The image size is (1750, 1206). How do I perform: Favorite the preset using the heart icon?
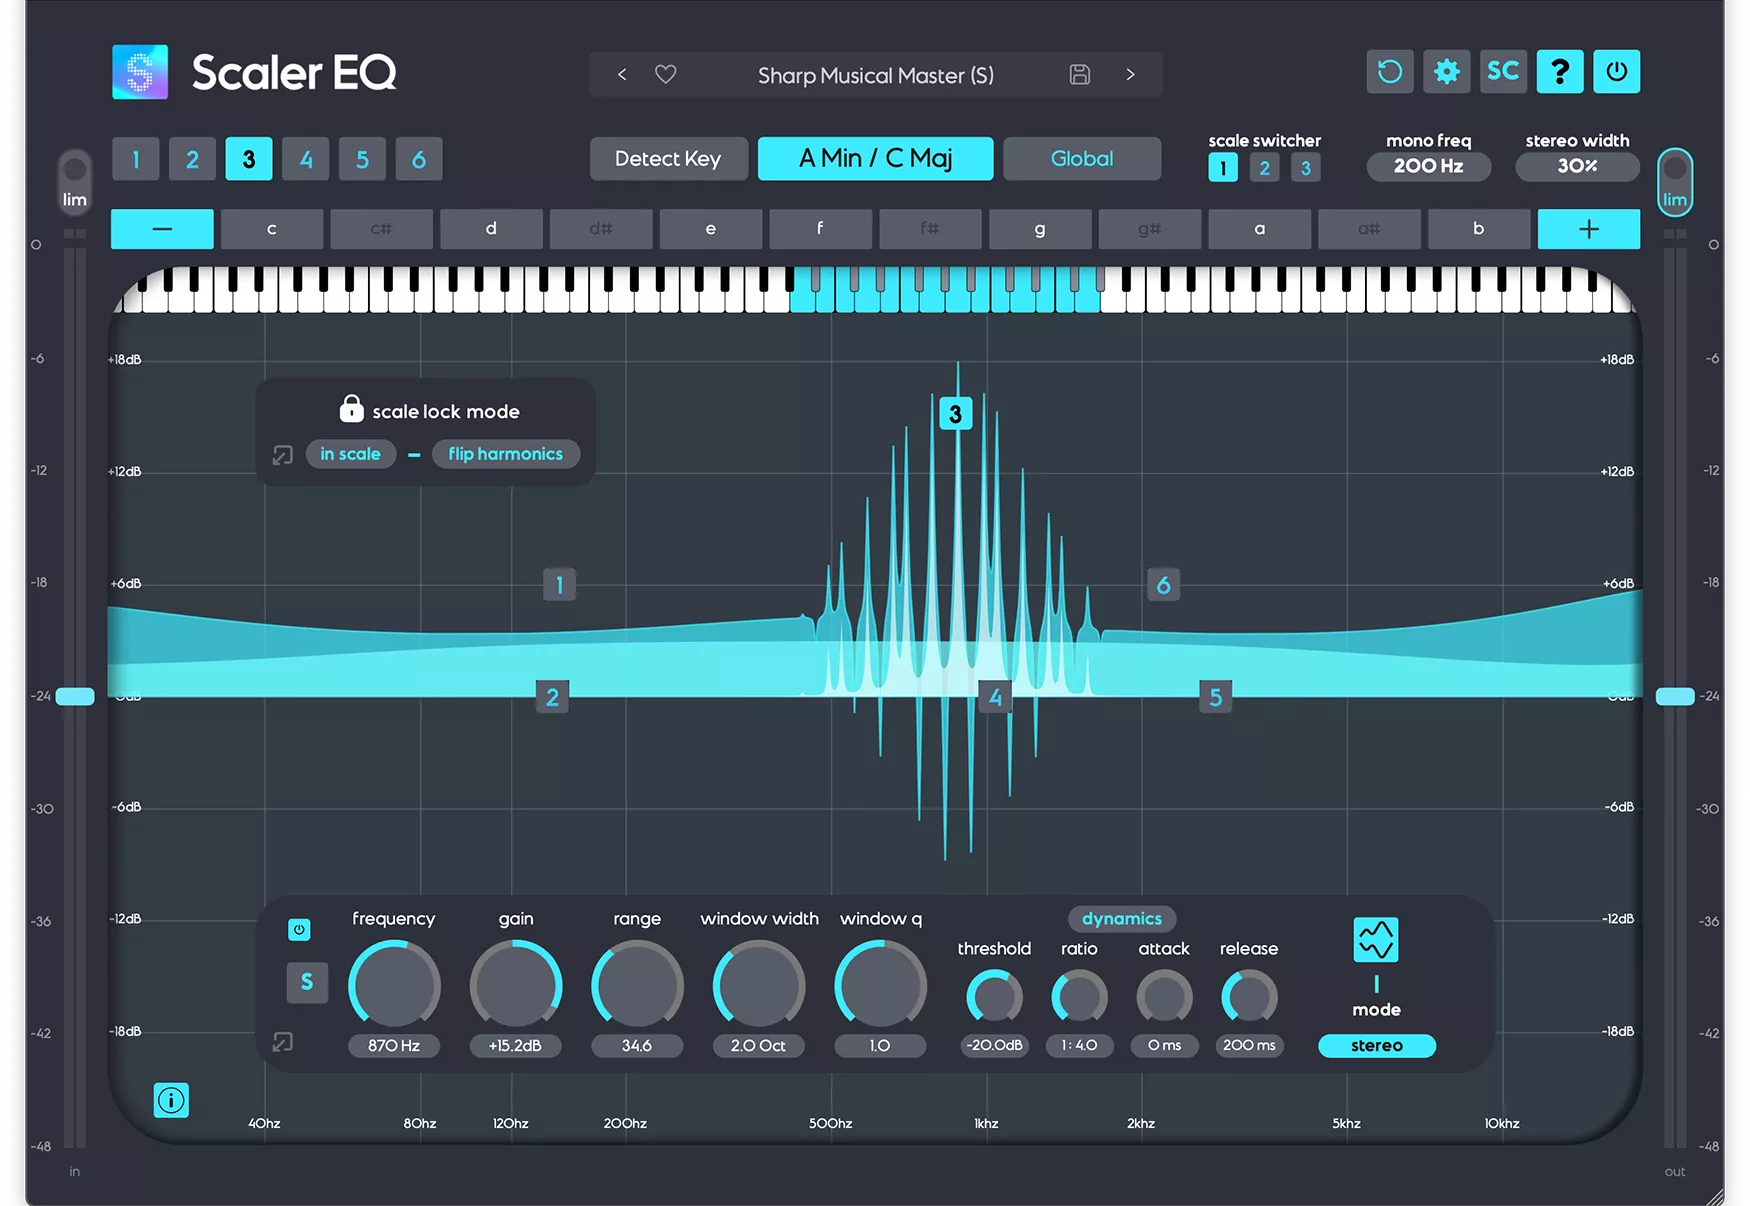pyautogui.click(x=665, y=74)
